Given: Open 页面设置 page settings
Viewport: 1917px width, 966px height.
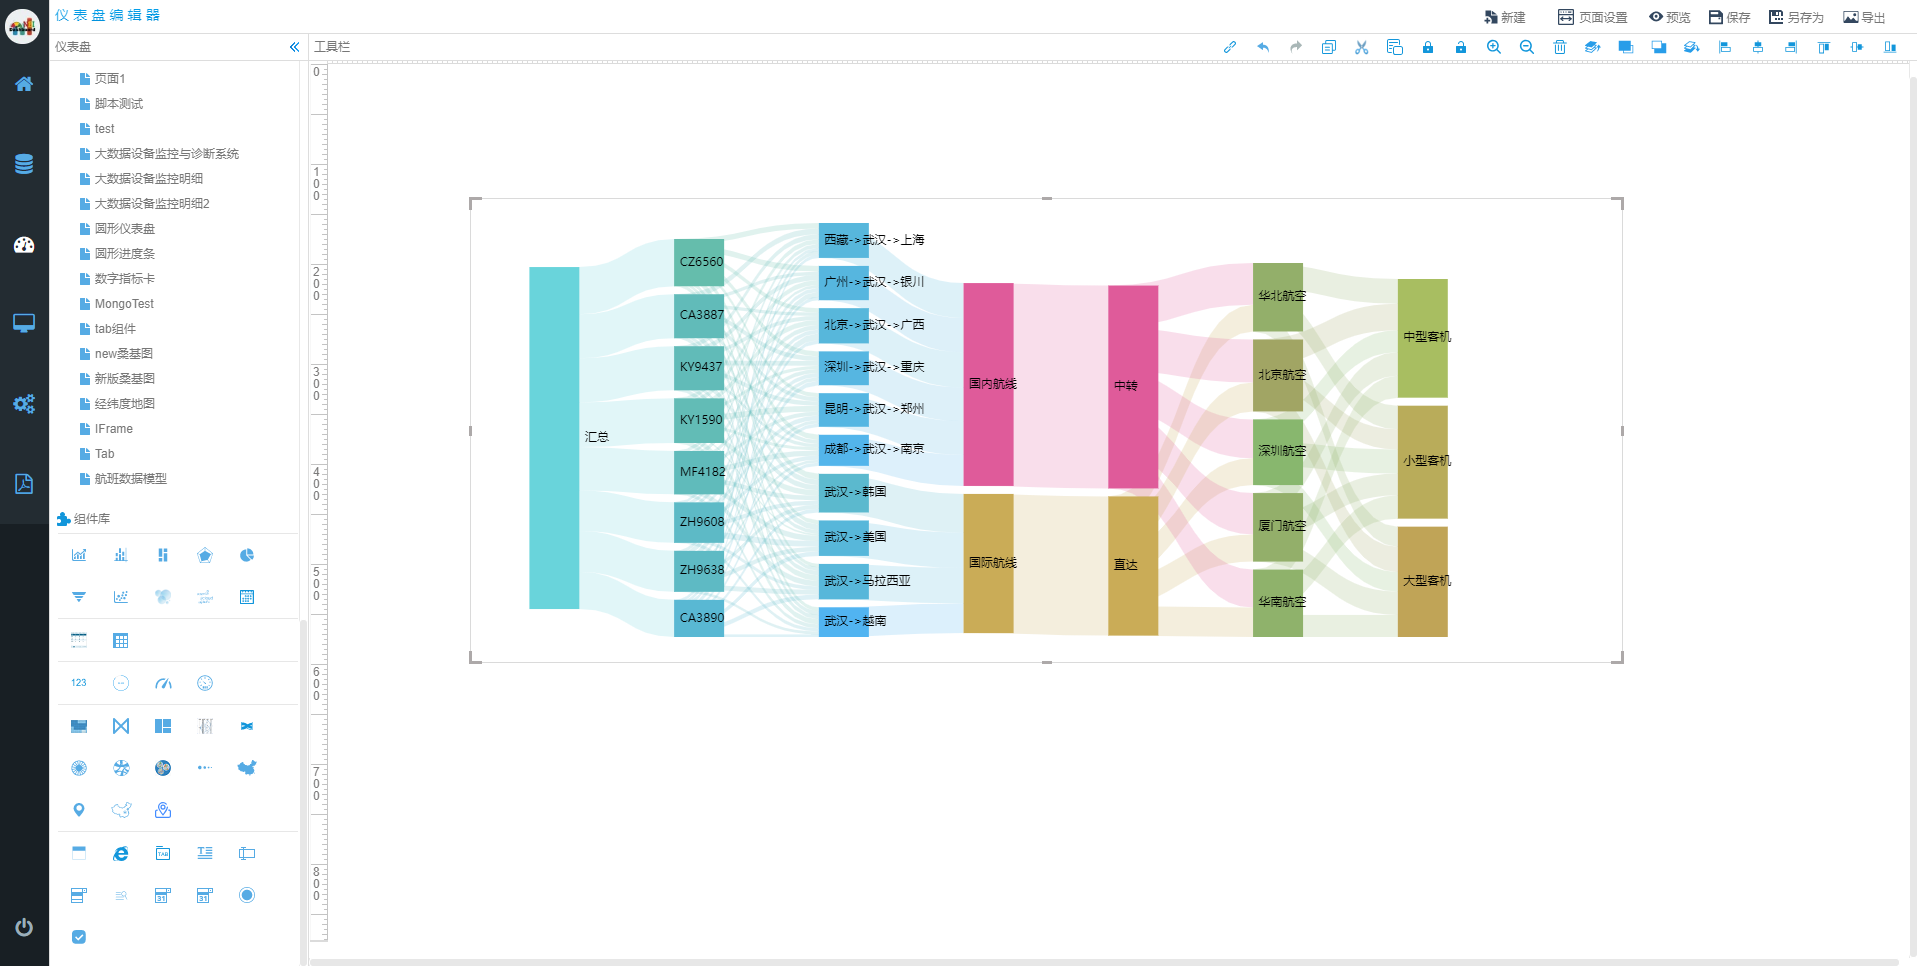Looking at the screenshot, I should click(x=1593, y=17).
